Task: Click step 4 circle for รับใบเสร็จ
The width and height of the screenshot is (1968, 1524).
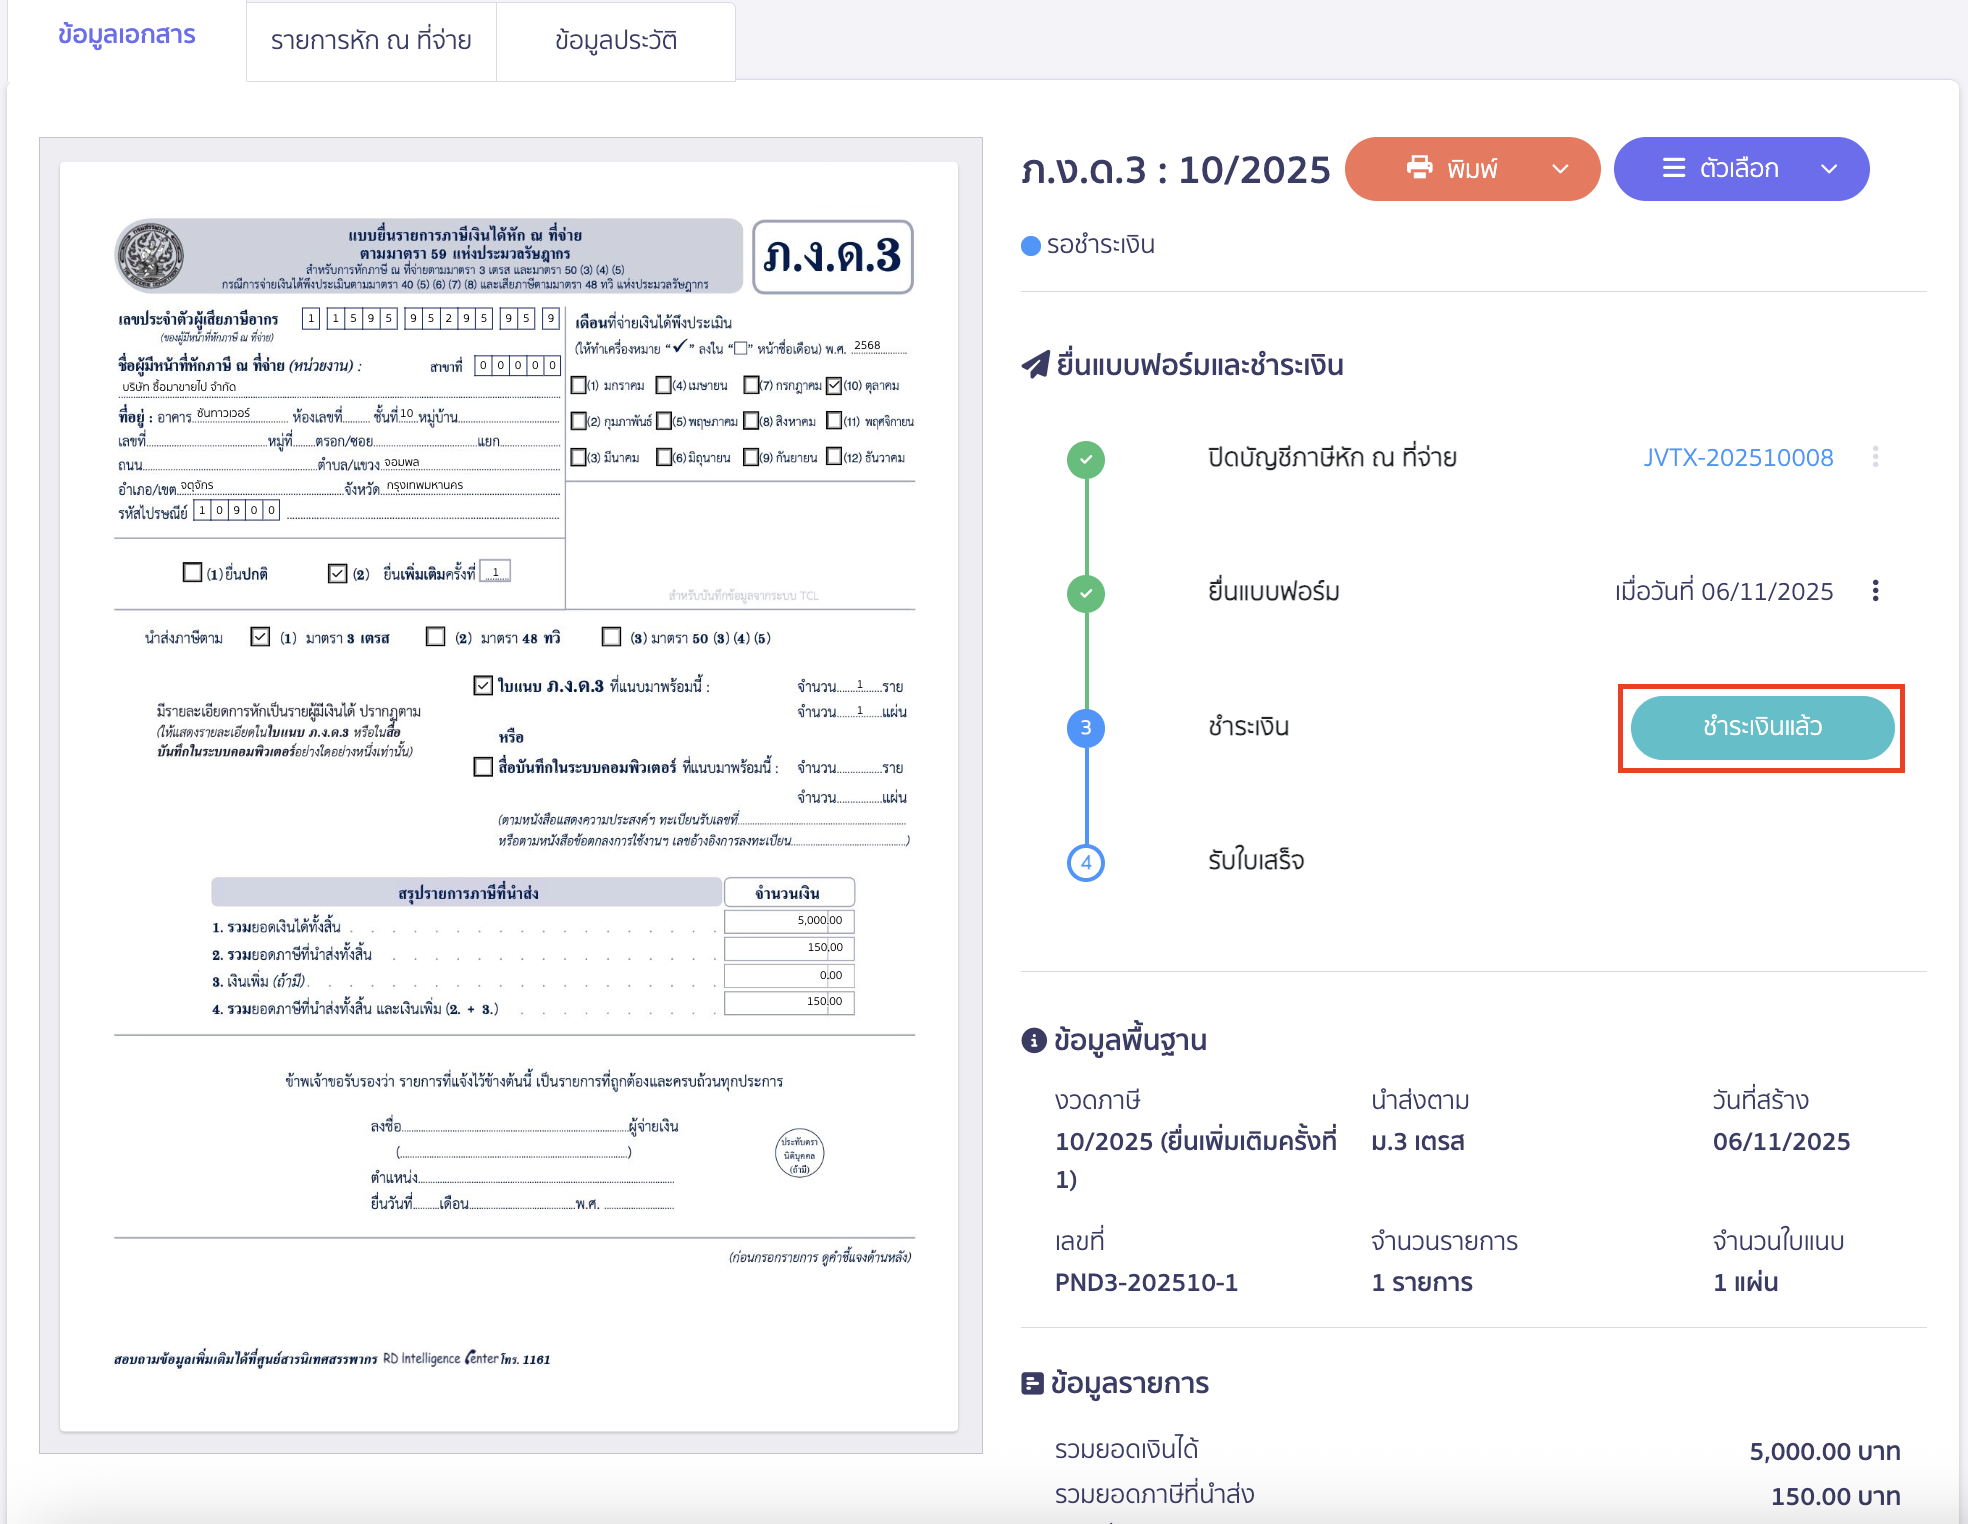Action: [x=1086, y=861]
